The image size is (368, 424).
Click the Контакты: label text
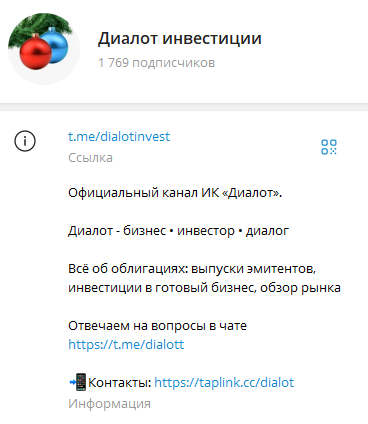[x=120, y=383]
